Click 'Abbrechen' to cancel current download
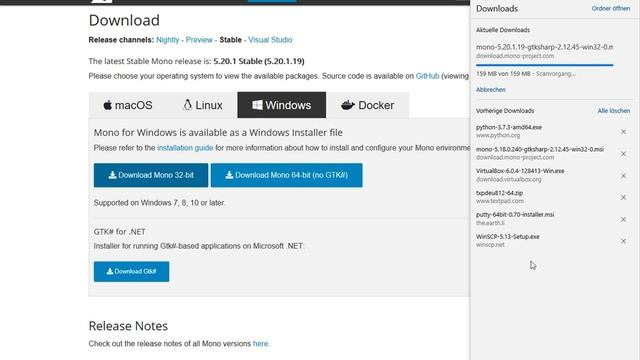640x360 pixels. (x=491, y=89)
